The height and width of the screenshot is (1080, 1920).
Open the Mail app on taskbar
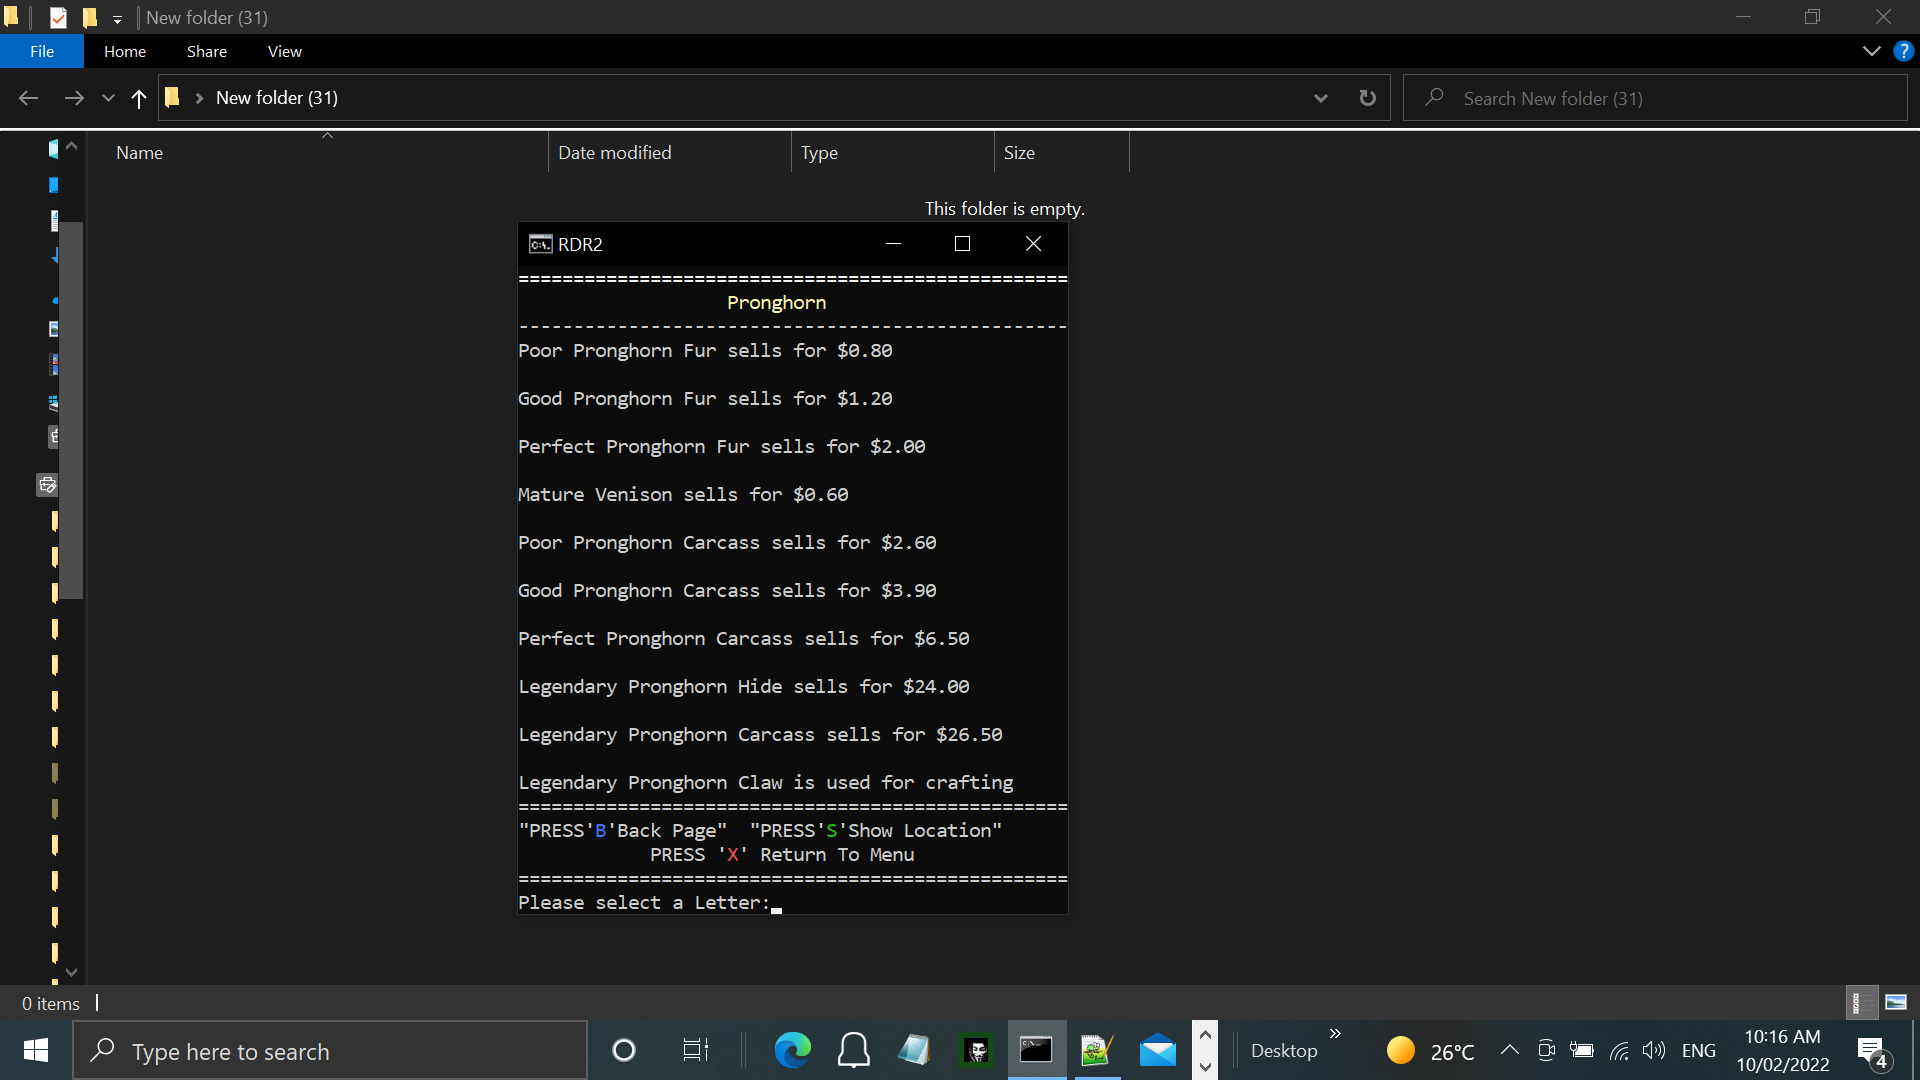pos(1157,1050)
